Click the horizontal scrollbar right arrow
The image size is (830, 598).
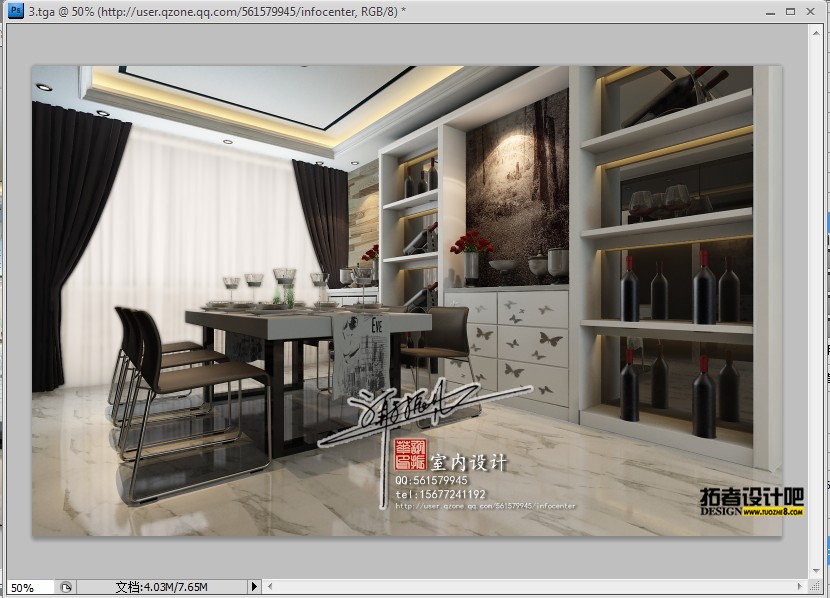click(799, 586)
